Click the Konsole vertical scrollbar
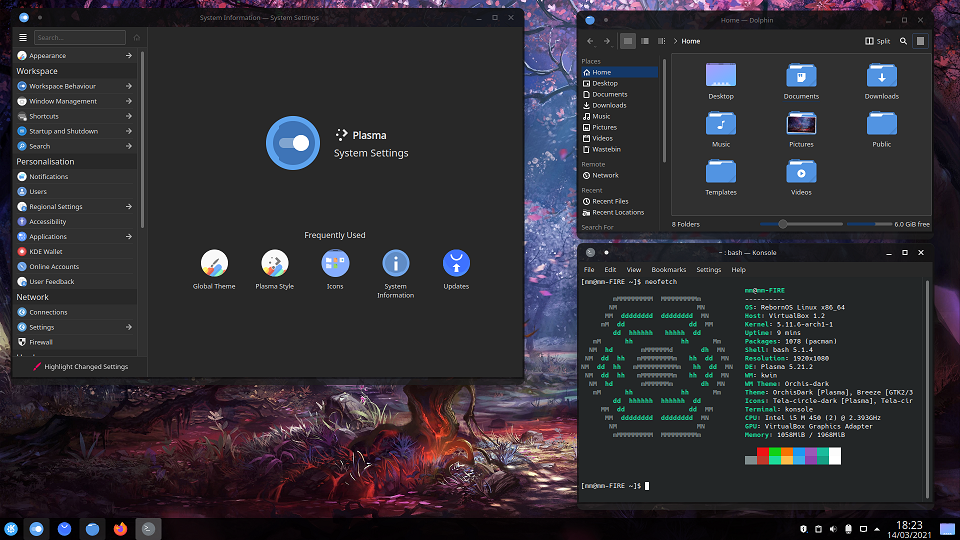The image size is (960, 540). (928, 389)
